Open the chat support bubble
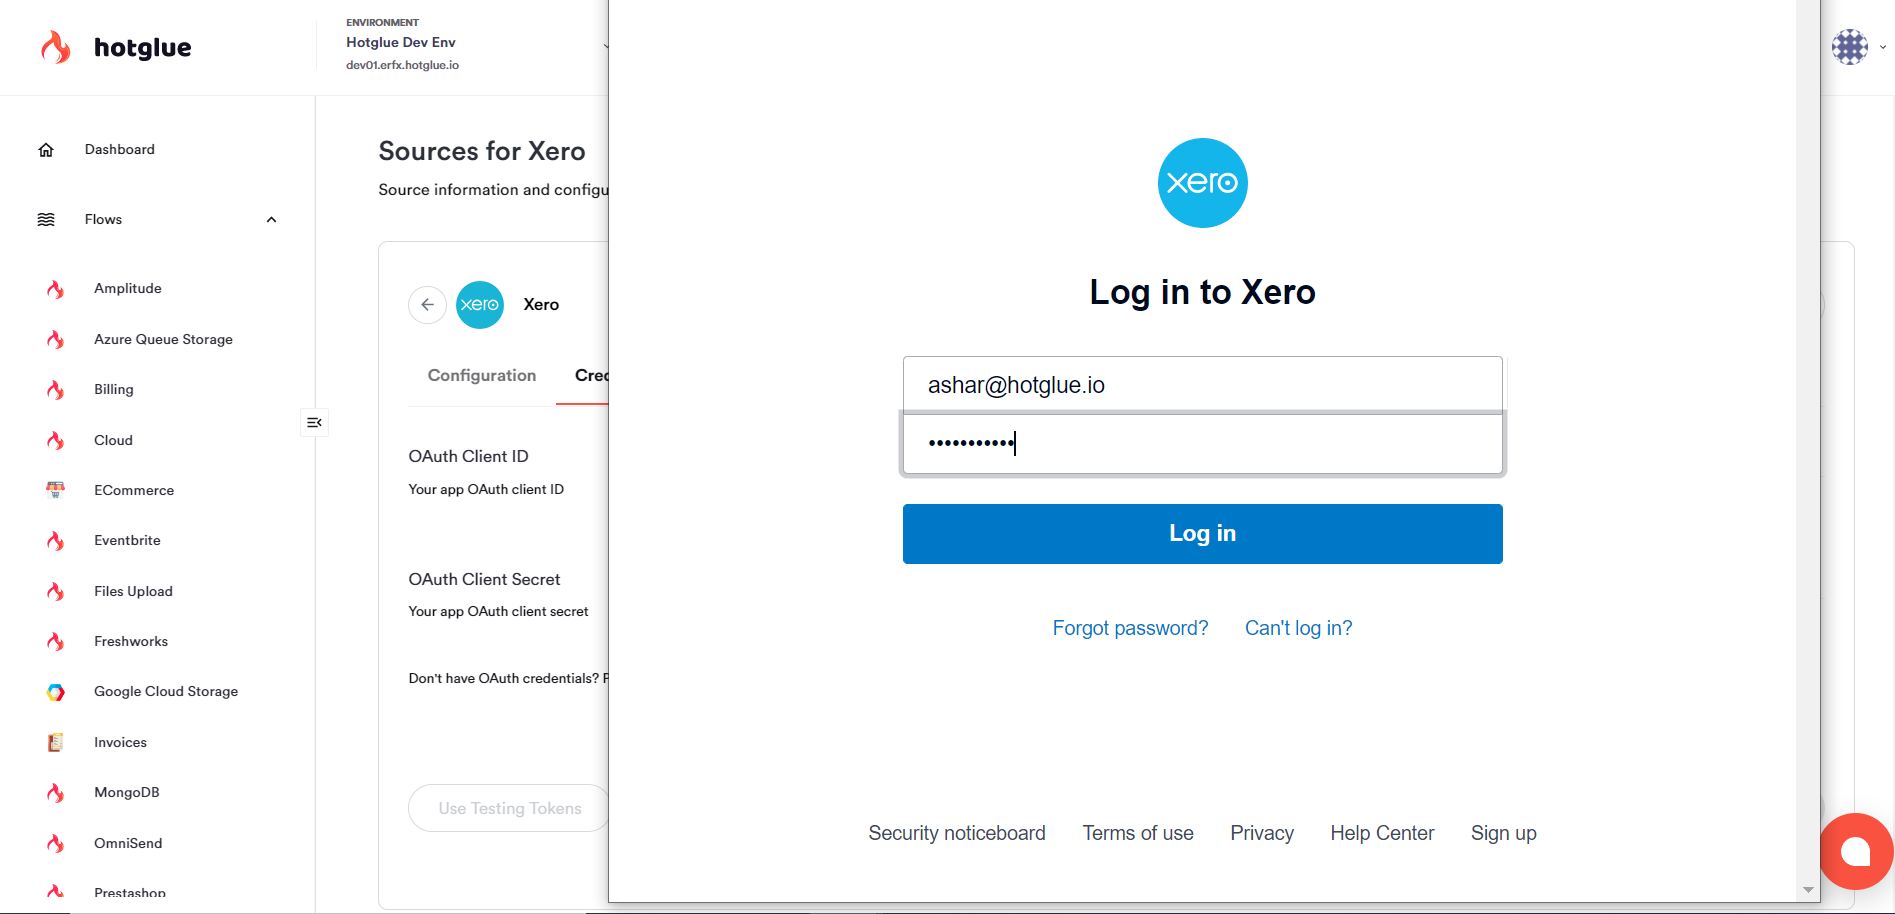 [x=1856, y=852]
